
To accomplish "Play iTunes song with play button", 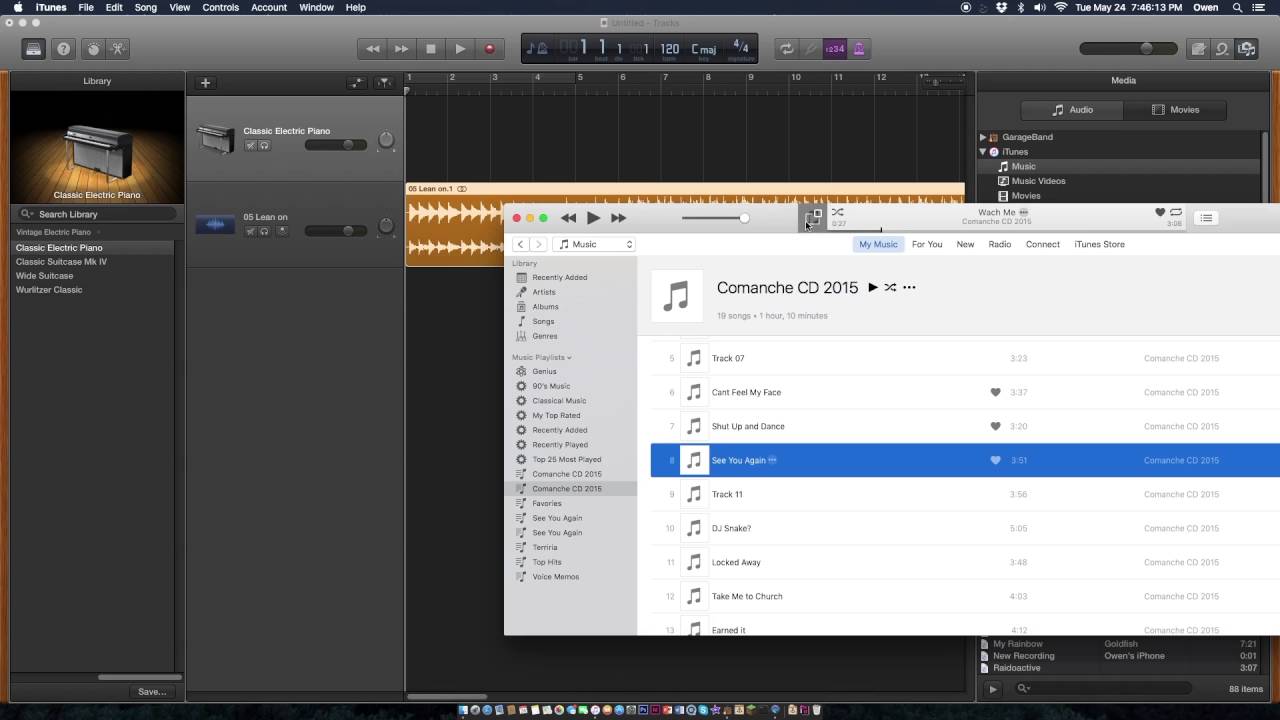I will 593,218.
